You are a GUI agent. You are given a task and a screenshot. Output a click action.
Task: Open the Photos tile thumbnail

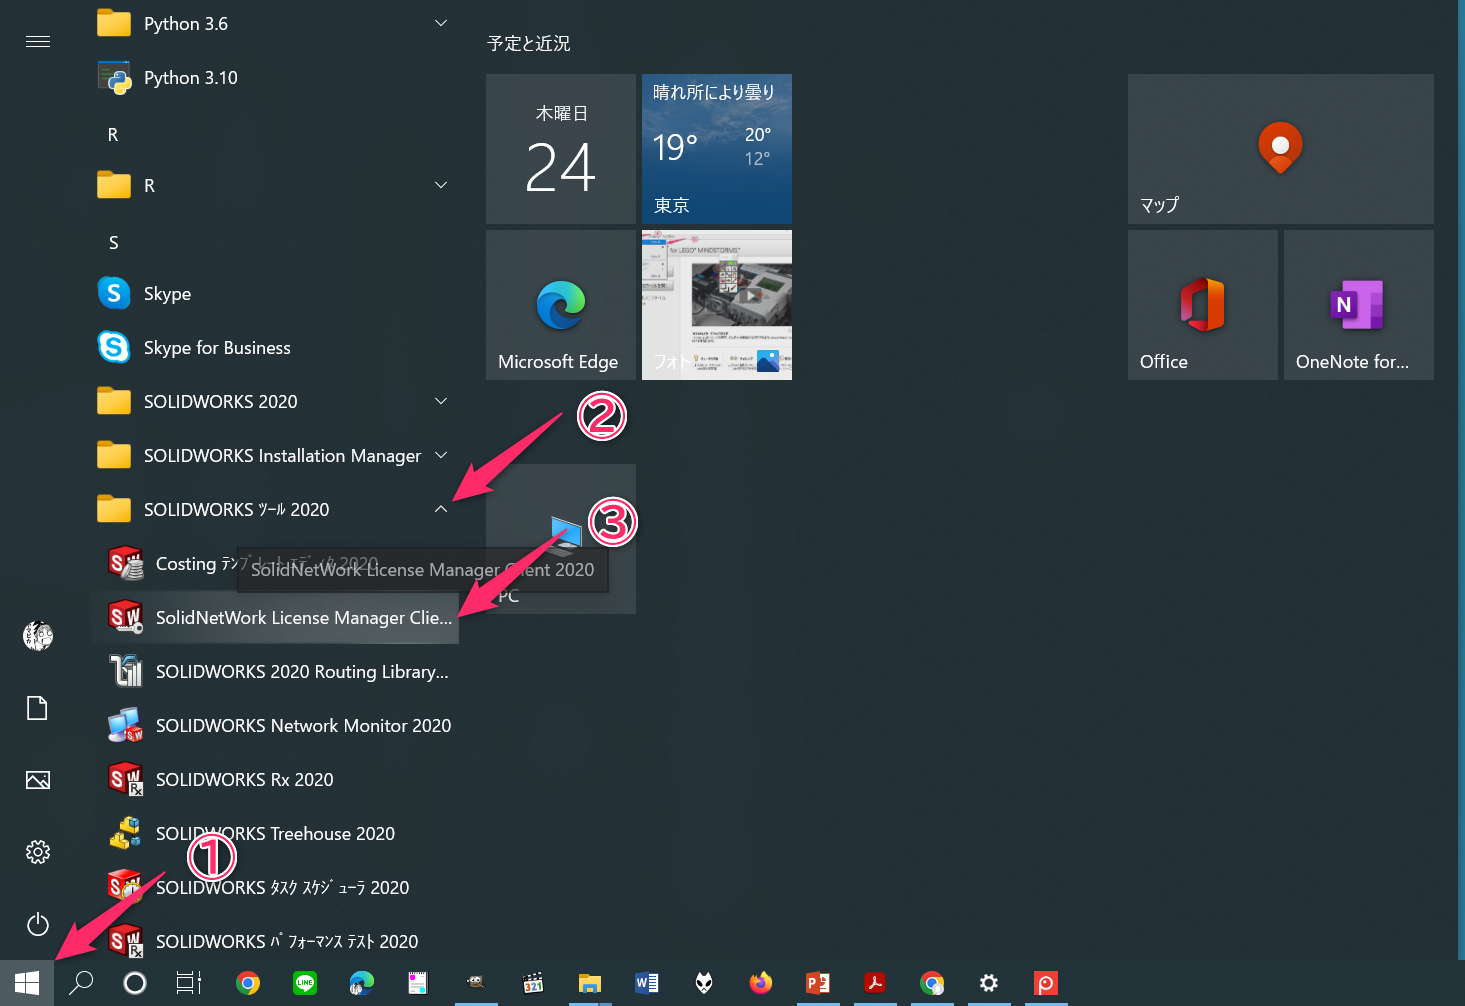717,305
